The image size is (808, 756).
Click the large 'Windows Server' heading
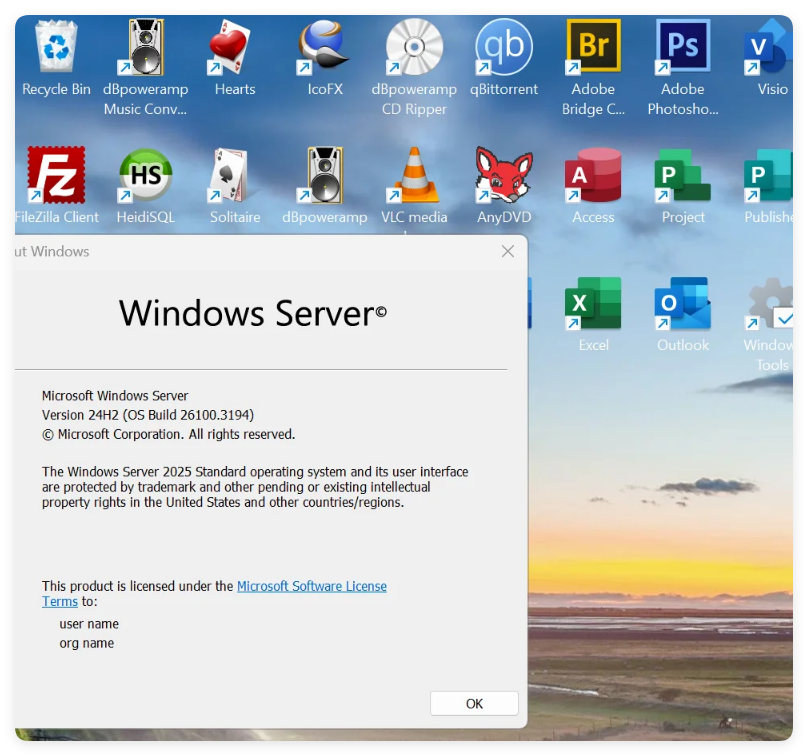pyautogui.click(x=252, y=313)
